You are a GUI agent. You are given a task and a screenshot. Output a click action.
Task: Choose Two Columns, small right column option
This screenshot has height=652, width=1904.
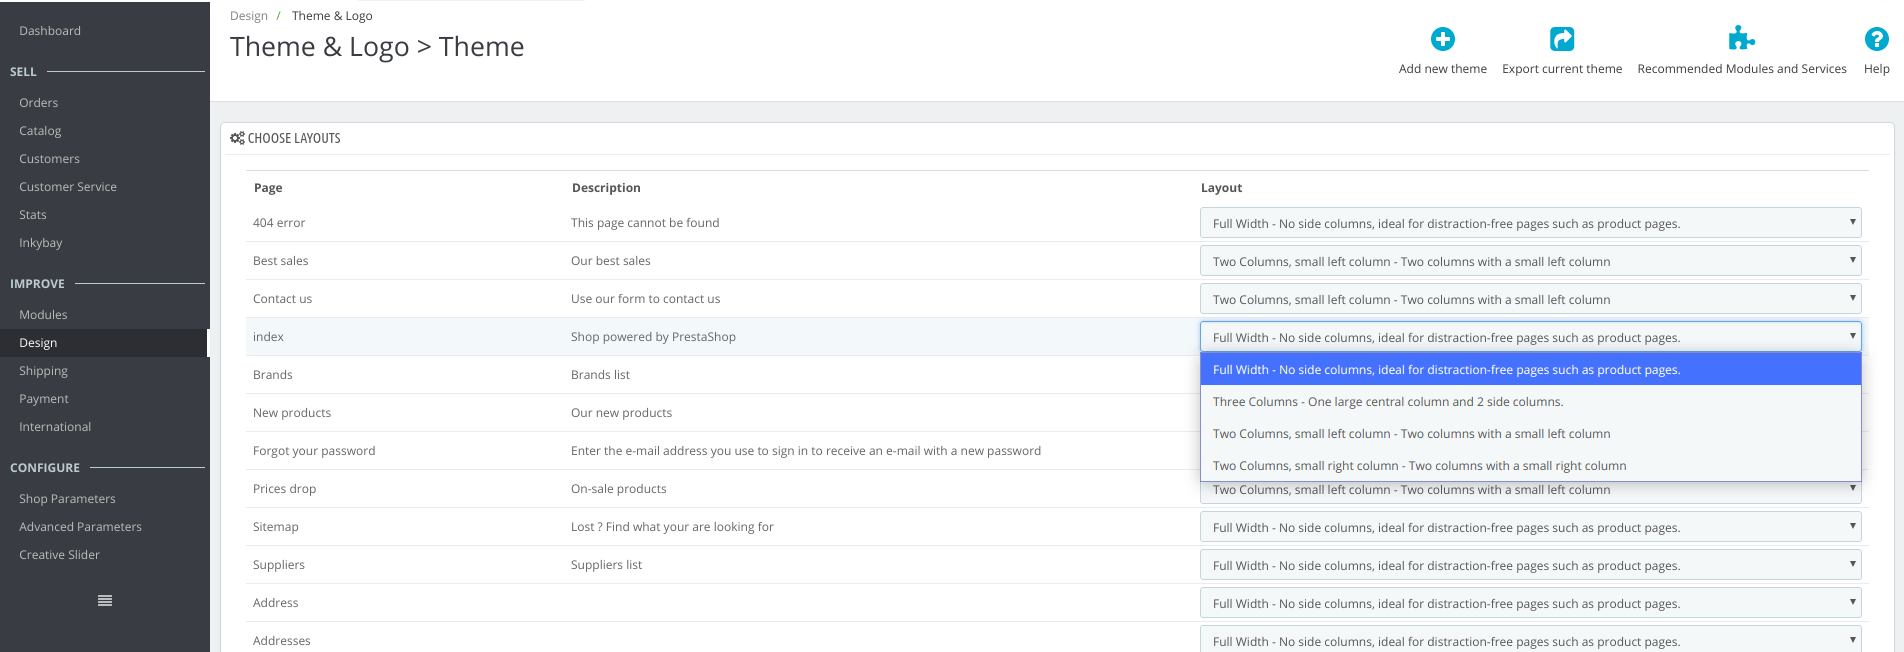click(1419, 466)
